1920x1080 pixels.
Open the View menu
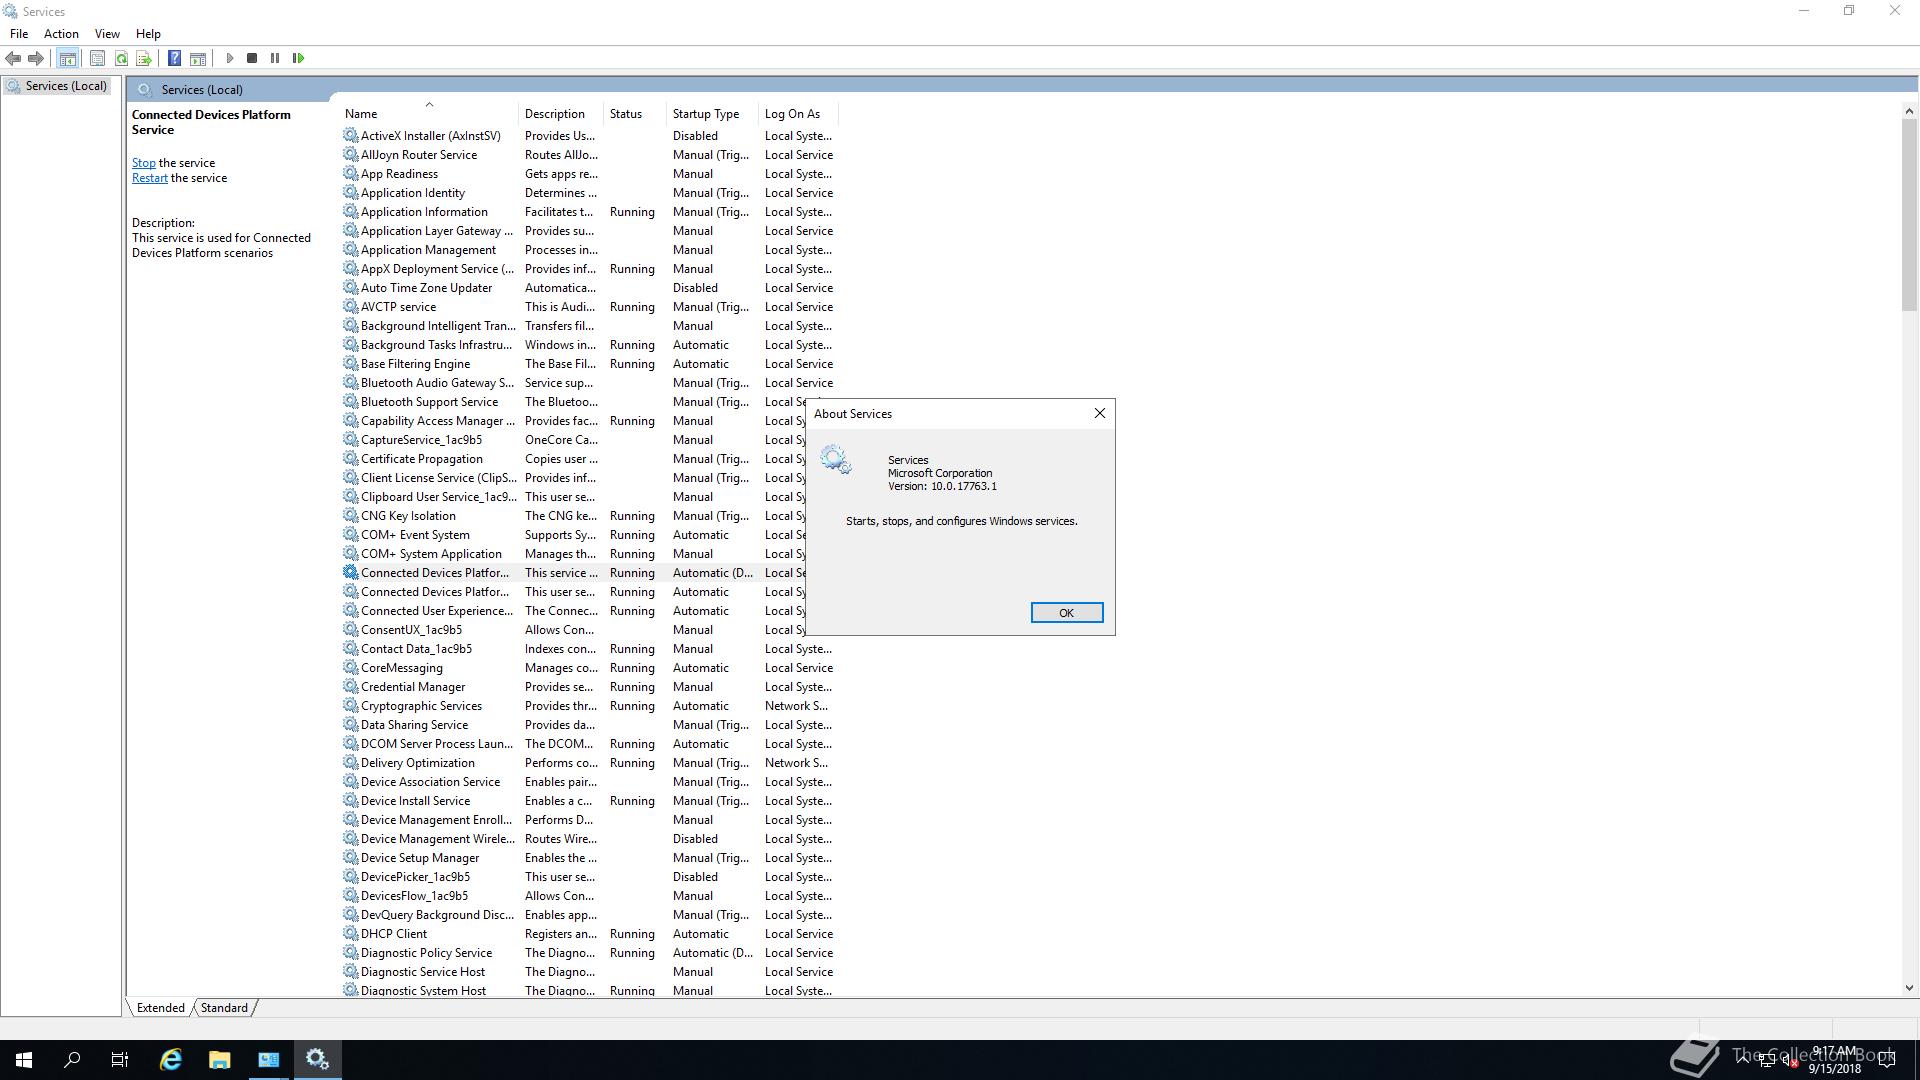click(107, 33)
